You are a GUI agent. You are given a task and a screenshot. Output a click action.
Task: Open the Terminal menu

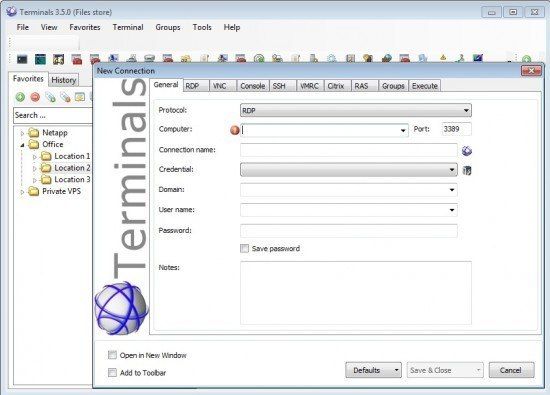(128, 27)
